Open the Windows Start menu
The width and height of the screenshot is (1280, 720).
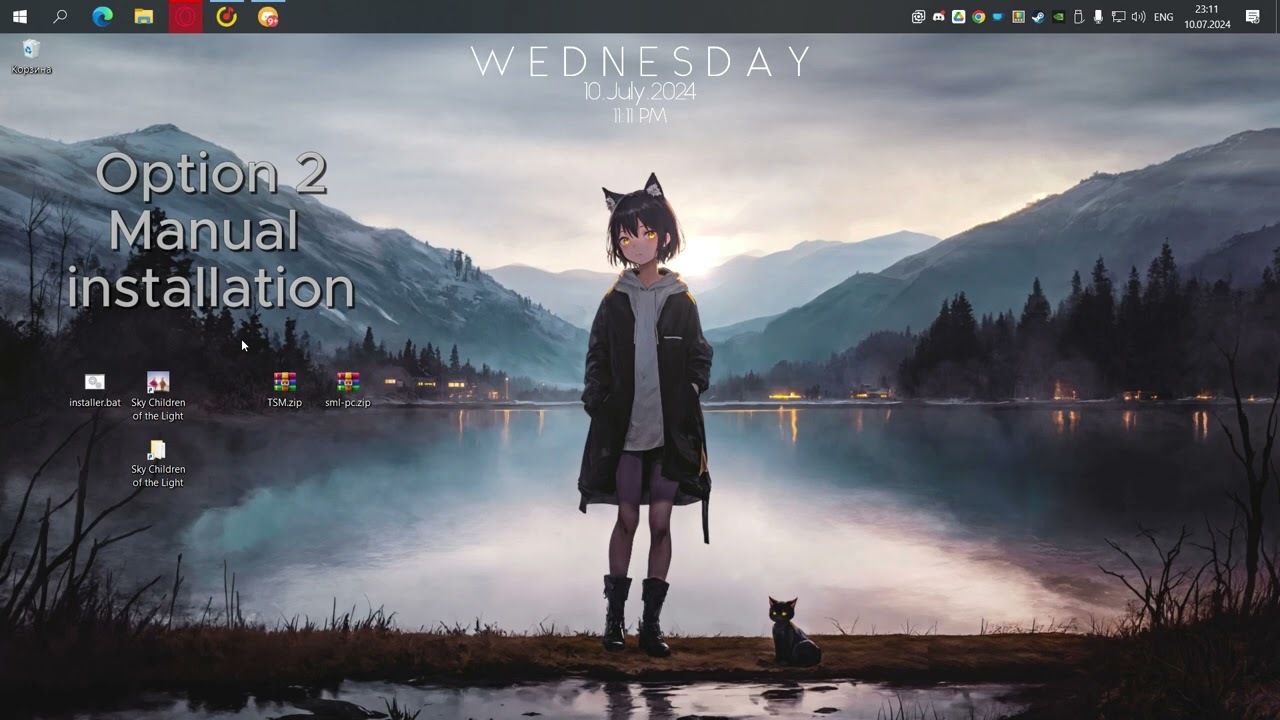[20, 17]
